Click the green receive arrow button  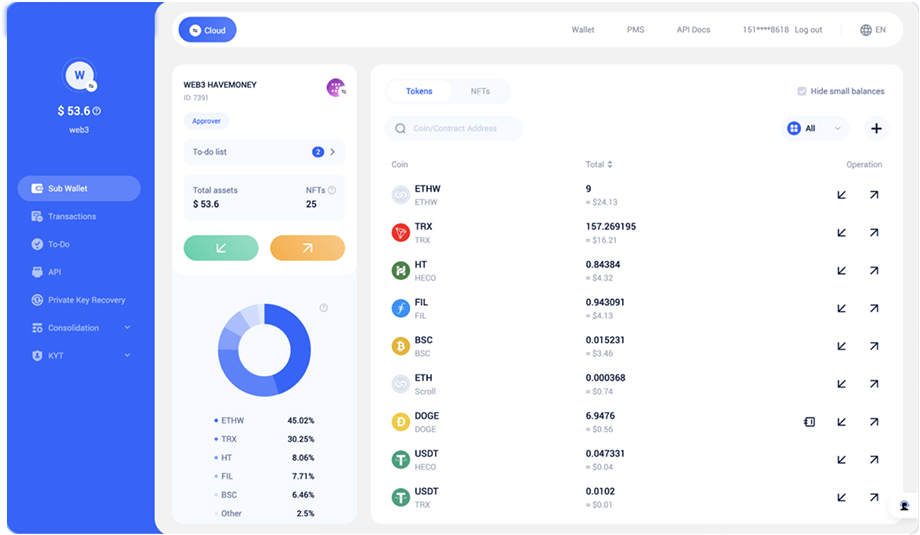tap(221, 248)
